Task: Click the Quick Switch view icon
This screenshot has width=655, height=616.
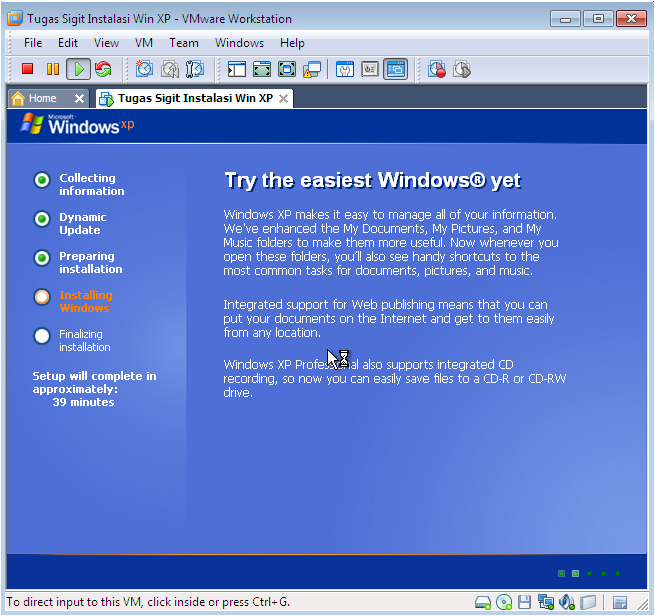Action: tap(262, 69)
